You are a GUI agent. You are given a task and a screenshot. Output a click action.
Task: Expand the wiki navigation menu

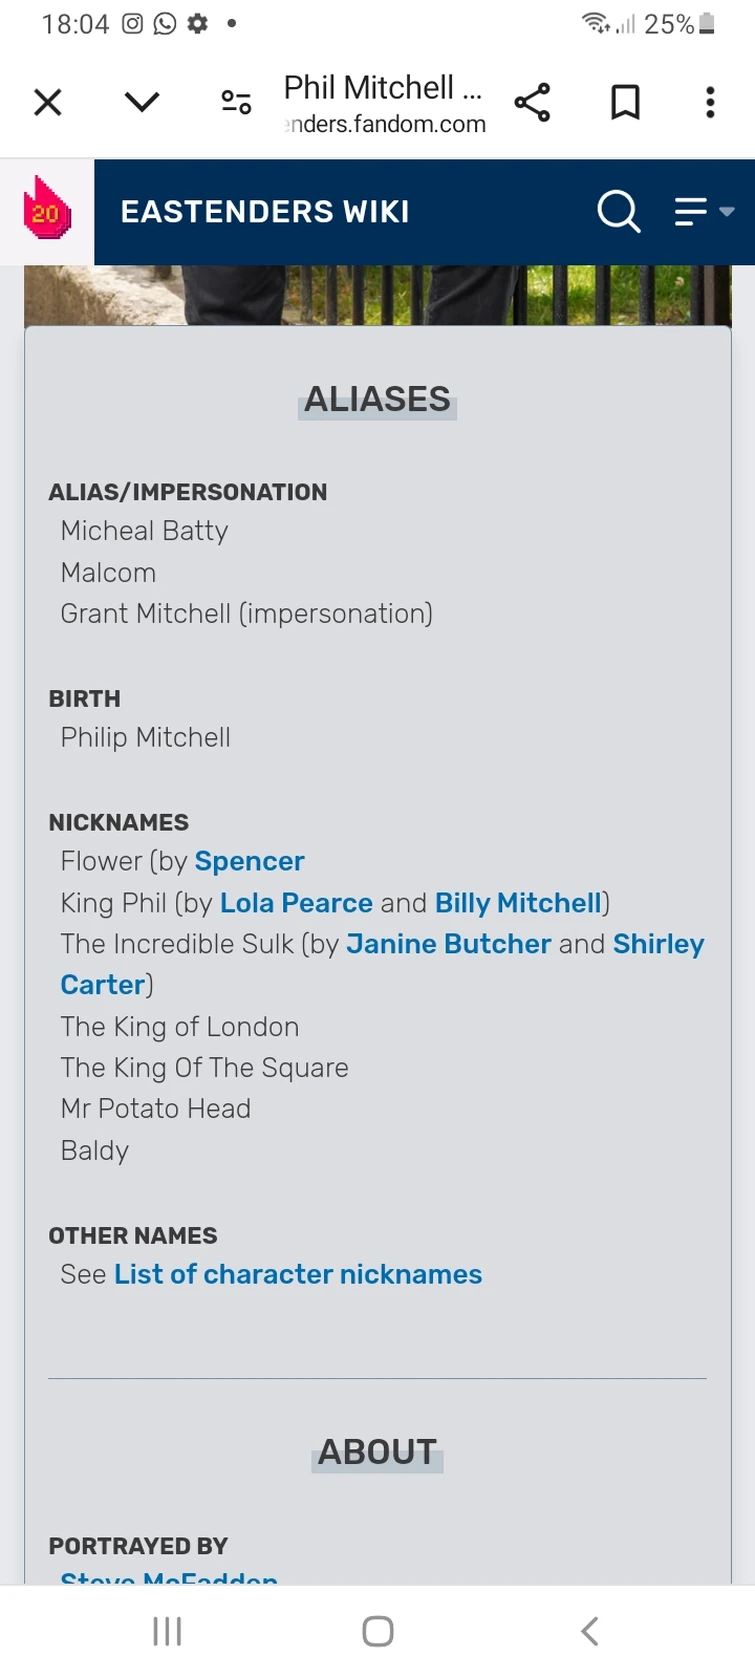tap(704, 211)
